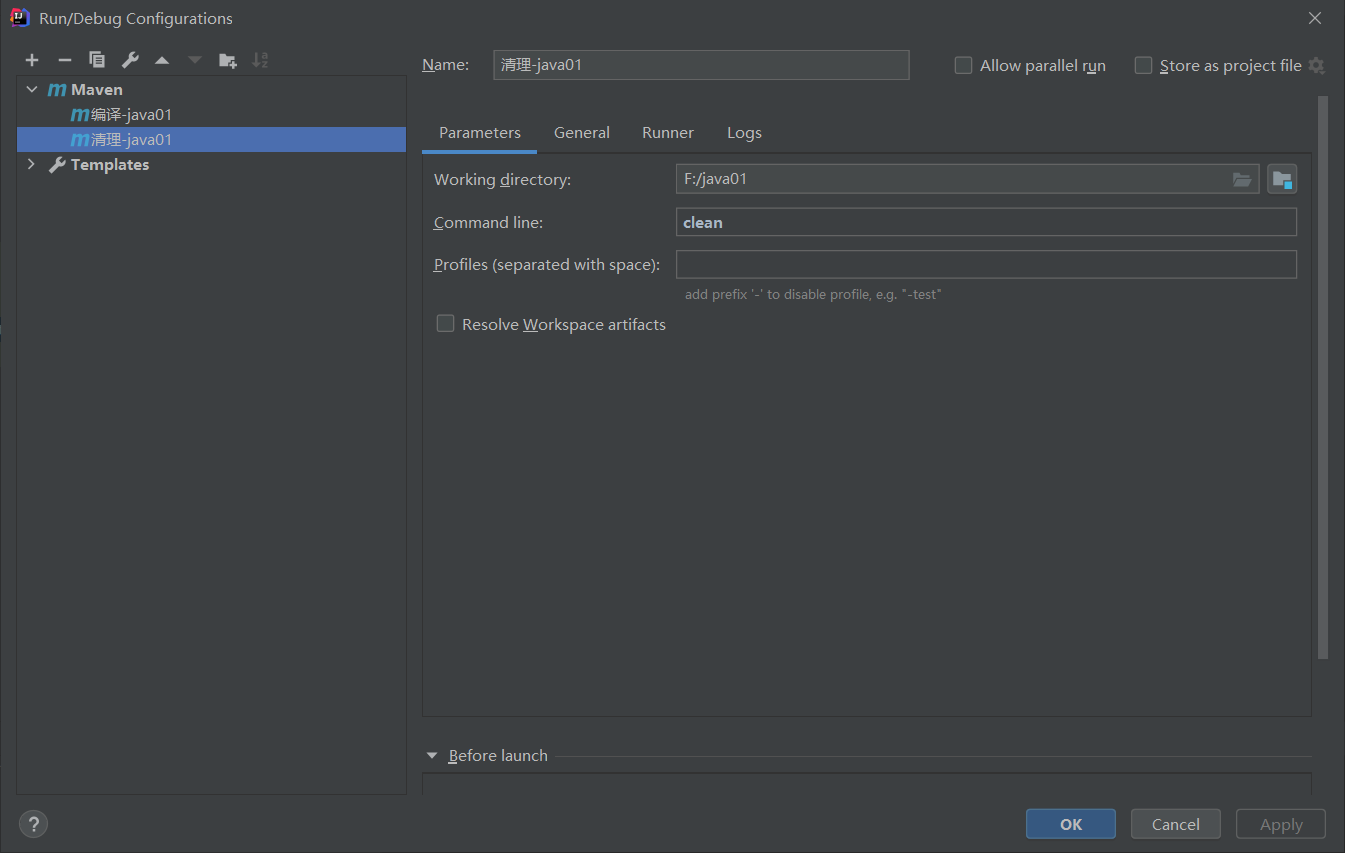
Task: Close the Run/Debug Configurations dialog
Action: 1315,18
